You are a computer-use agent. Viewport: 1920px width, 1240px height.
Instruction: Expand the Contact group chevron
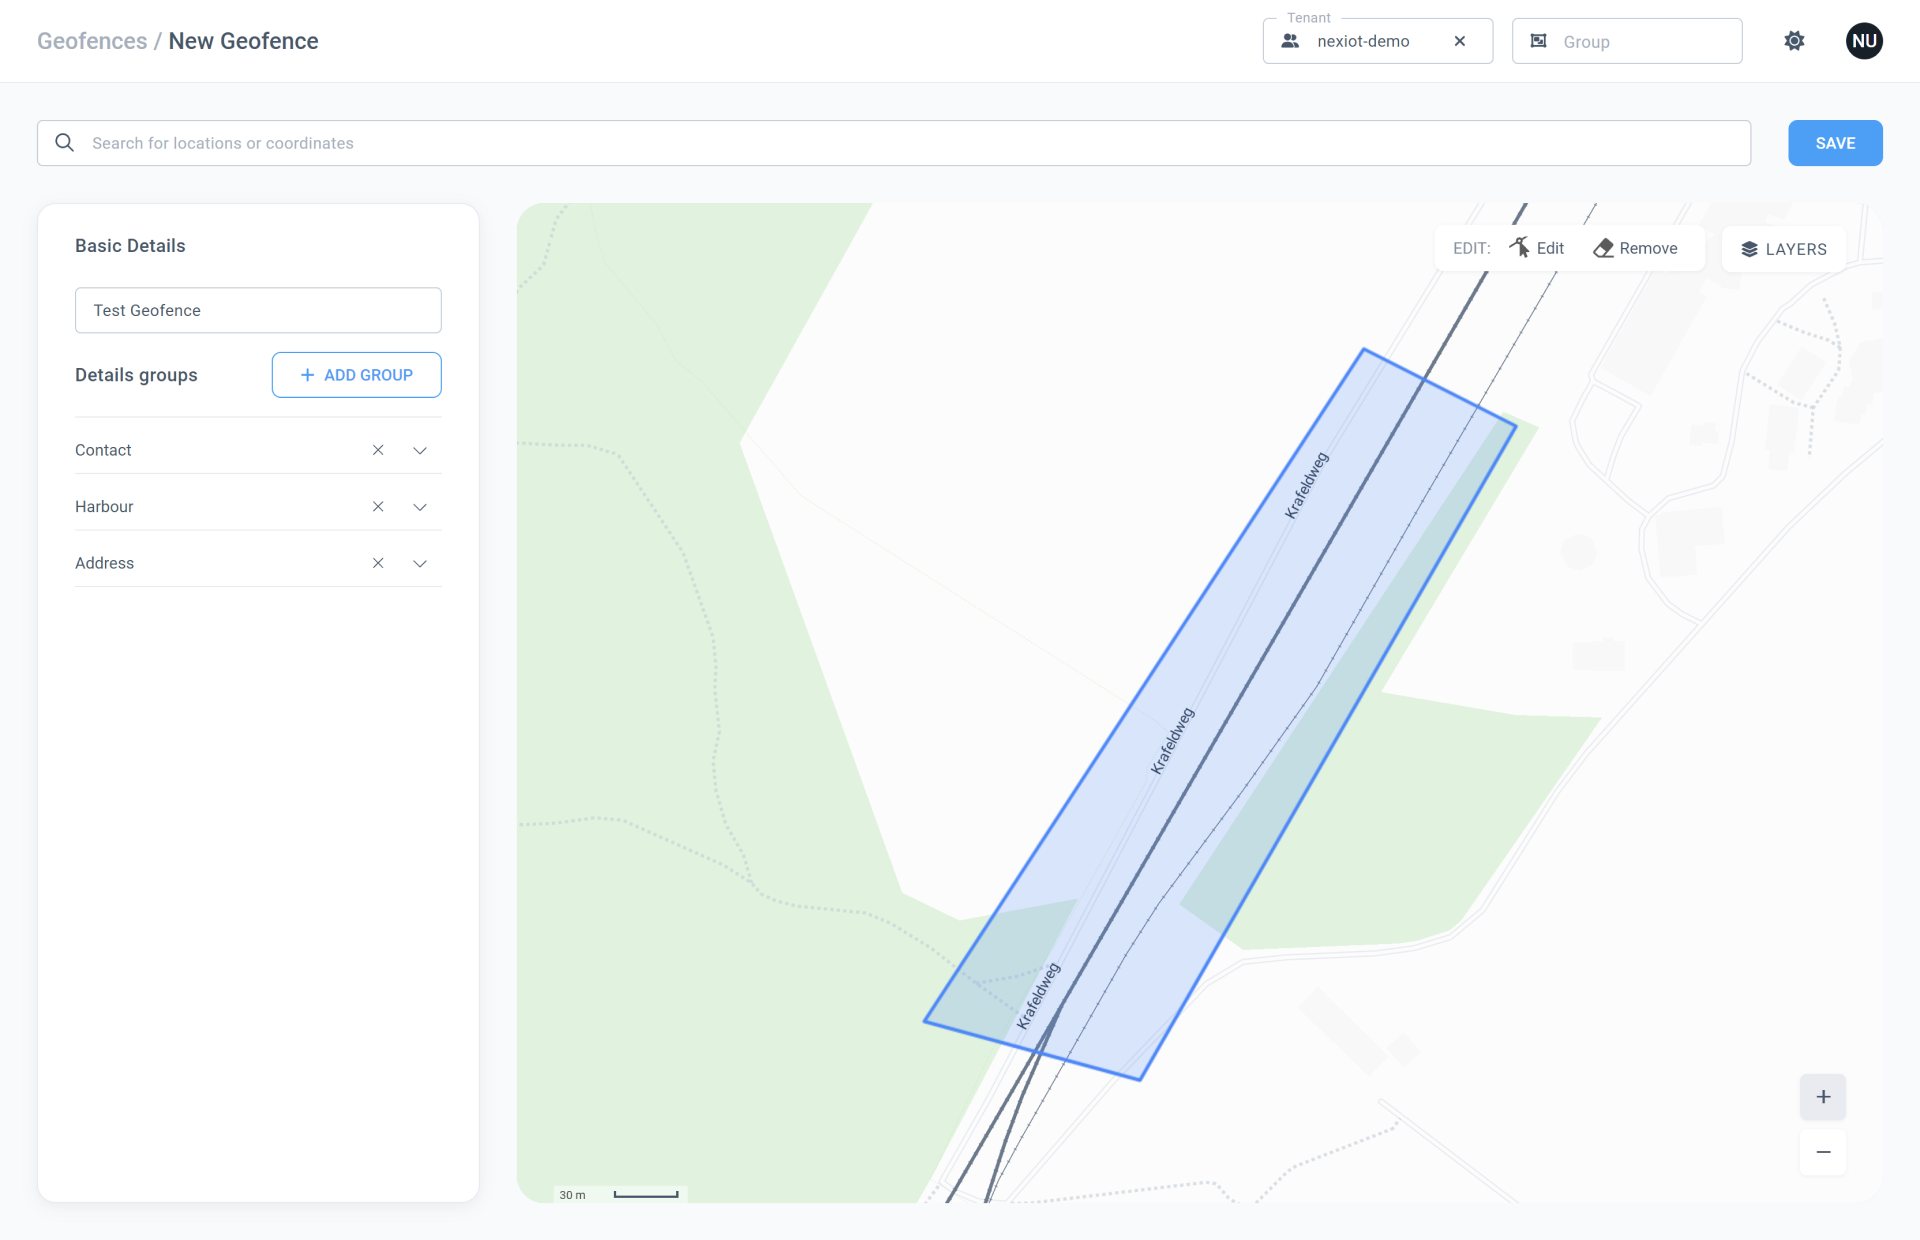coord(420,450)
